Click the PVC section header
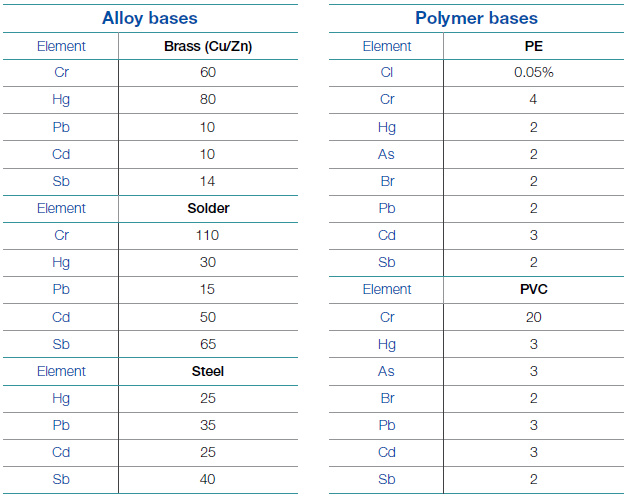635x498 pixels. click(x=533, y=289)
